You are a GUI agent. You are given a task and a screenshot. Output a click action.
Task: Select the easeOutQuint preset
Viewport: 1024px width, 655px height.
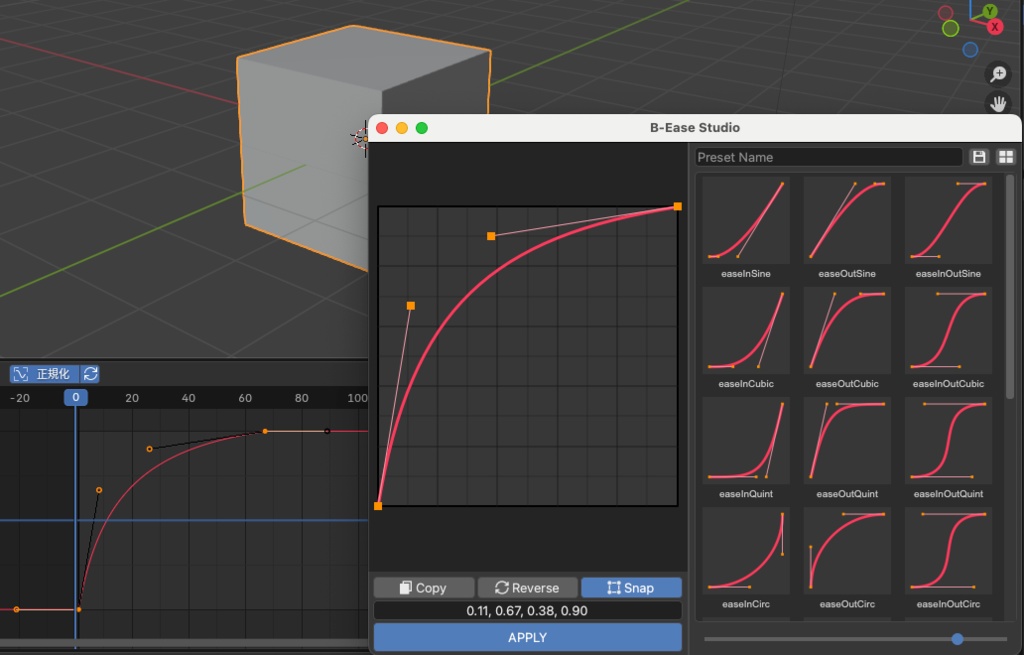(x=846, y=440)
